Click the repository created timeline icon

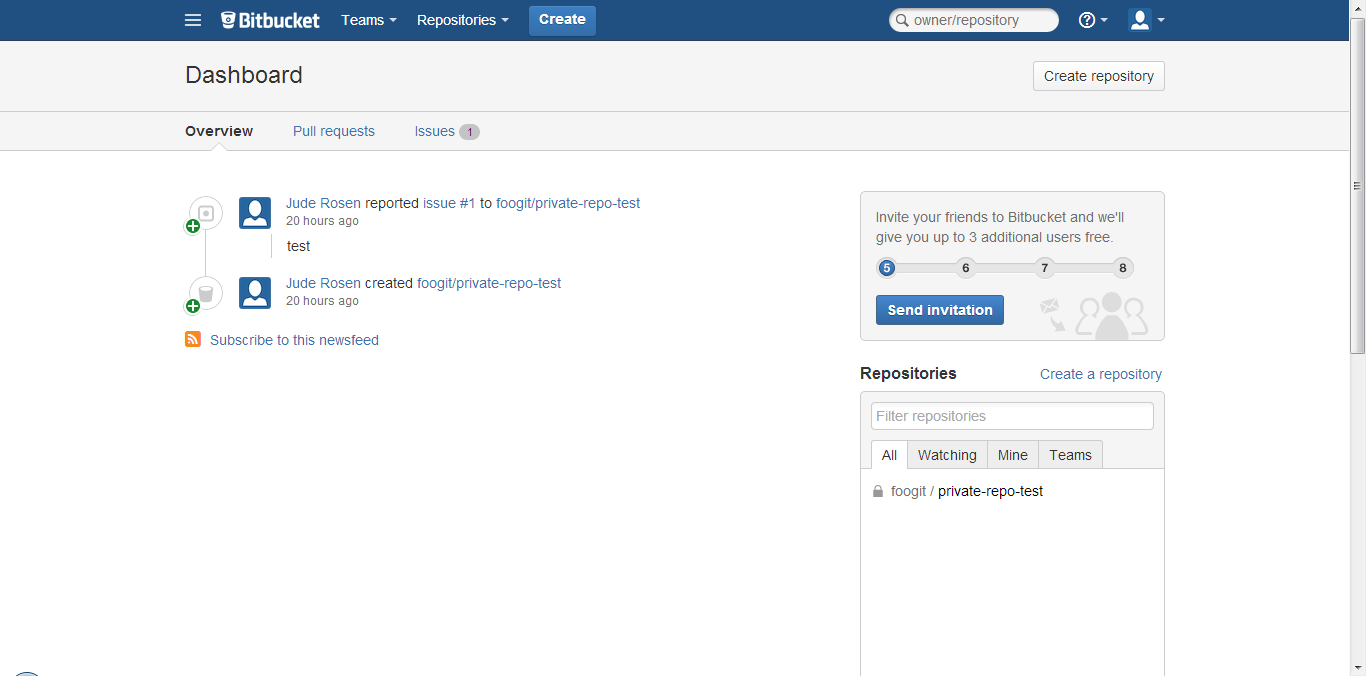206,293
